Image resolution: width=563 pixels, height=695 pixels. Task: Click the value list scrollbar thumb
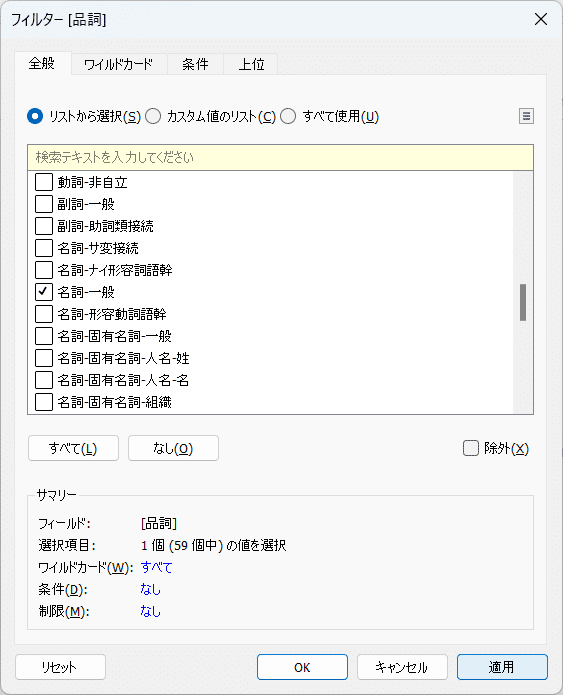[x=523, y=302]
